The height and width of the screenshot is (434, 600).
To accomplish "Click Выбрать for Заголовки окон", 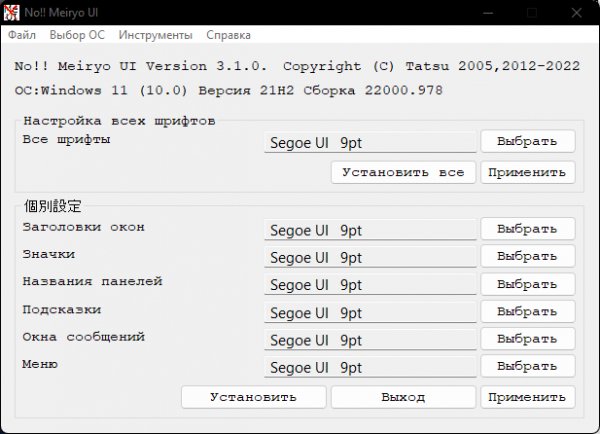I will tap(528, 229).
